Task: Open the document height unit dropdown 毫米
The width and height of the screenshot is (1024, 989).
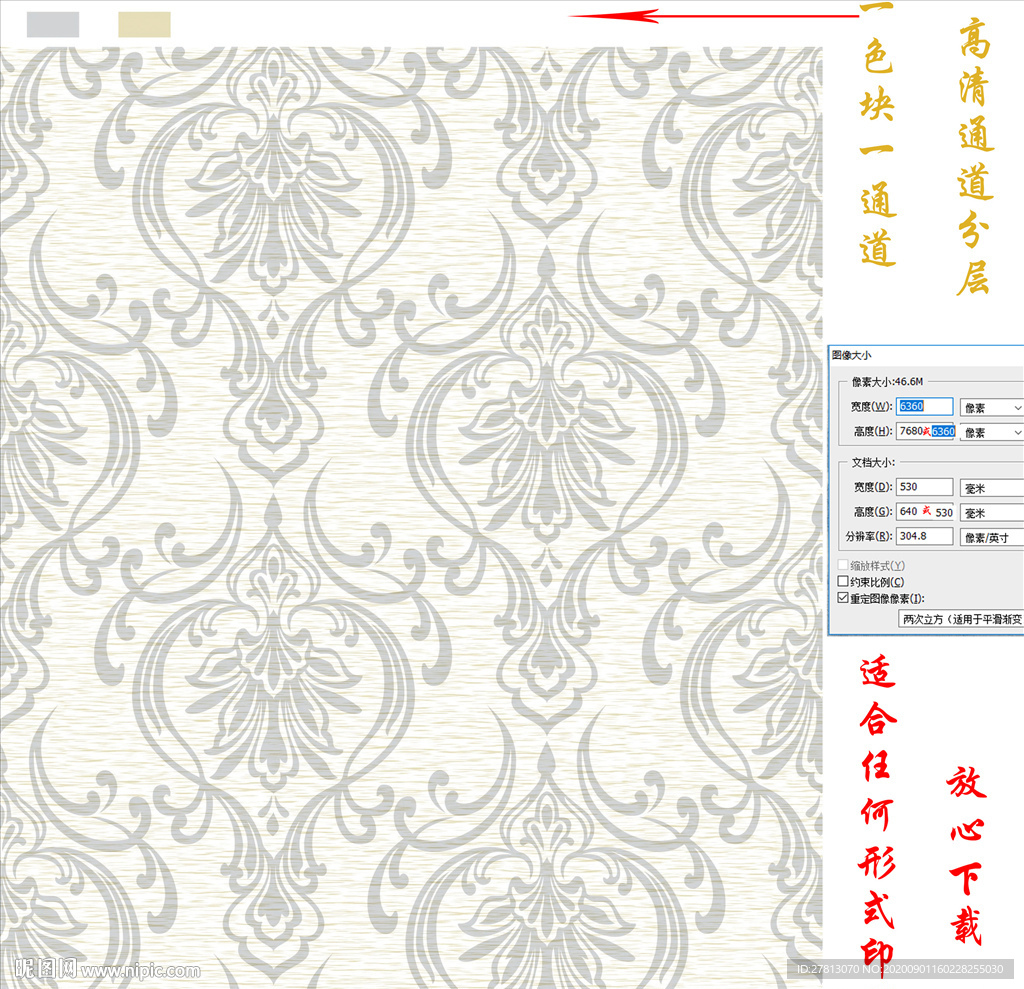Action: [x=991, y=513]
